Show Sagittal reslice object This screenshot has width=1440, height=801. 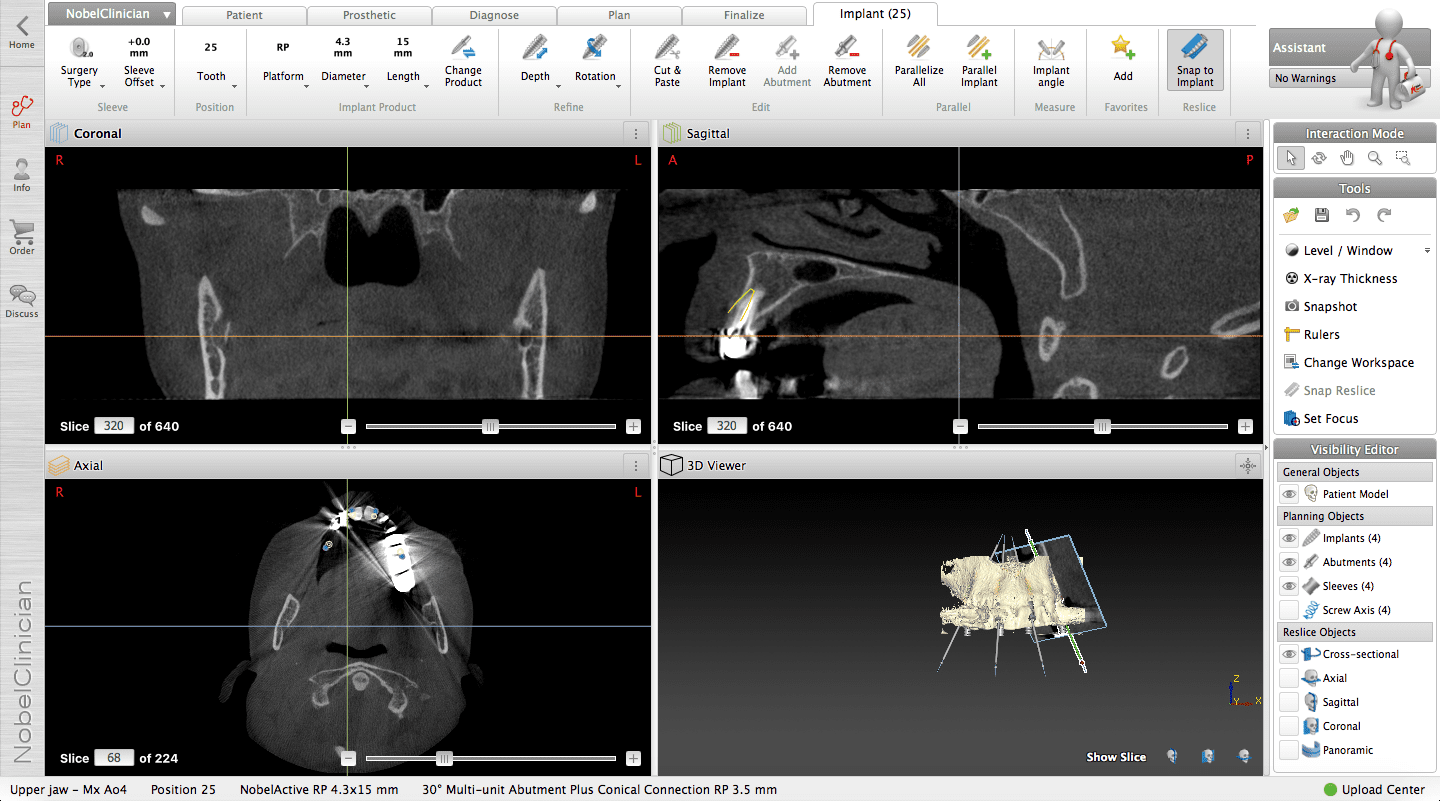click(x=1289, y=702)
